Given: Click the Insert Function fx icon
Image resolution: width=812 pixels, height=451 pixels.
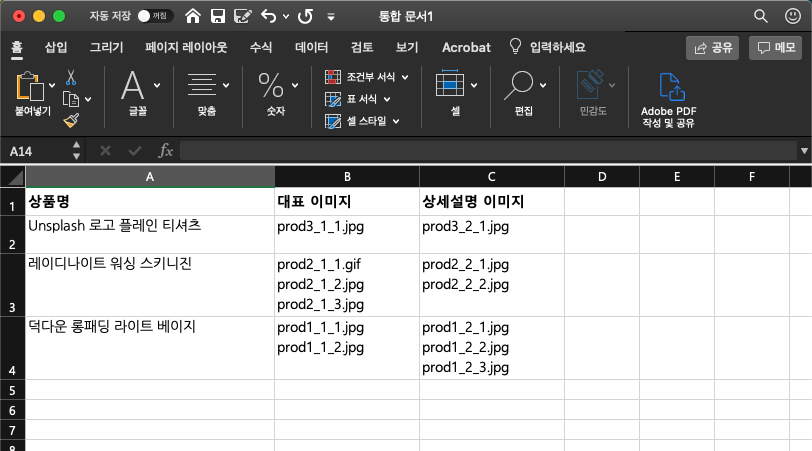Looking at the screenshot, I should (x=166, y=150).
